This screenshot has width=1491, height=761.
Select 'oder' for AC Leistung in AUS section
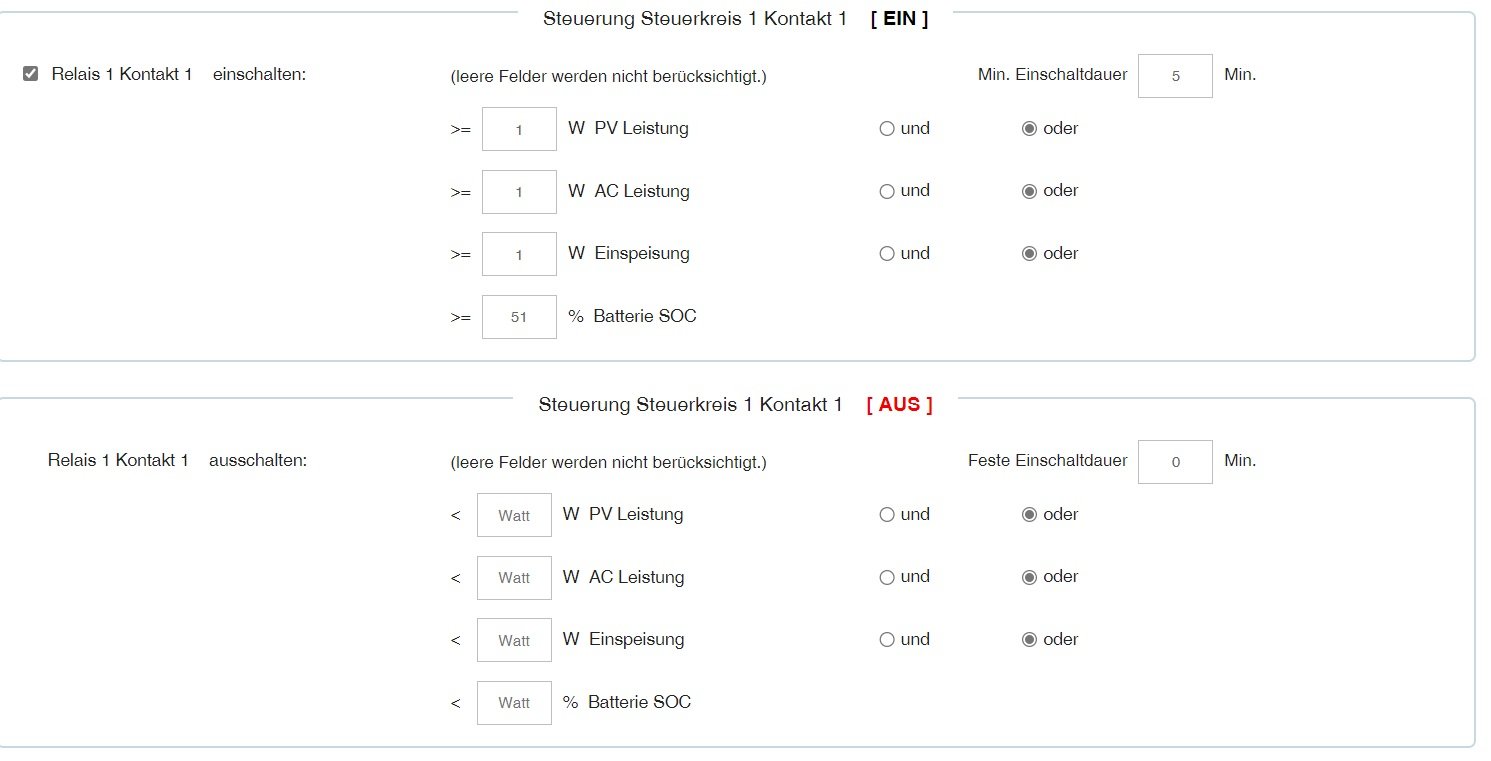tap(1029, 578)
